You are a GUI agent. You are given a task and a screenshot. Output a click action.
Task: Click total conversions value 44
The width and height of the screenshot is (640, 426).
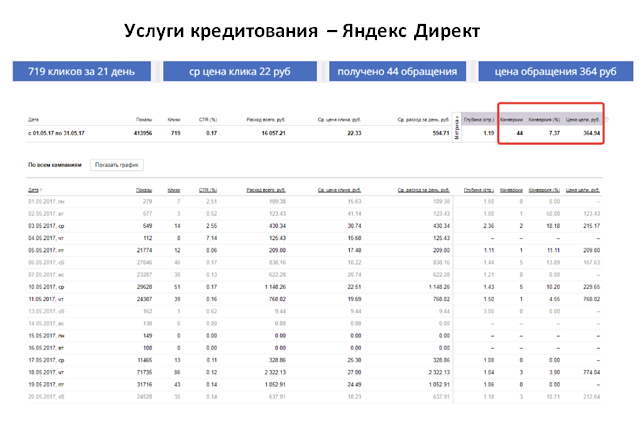[x=520, y=133]
